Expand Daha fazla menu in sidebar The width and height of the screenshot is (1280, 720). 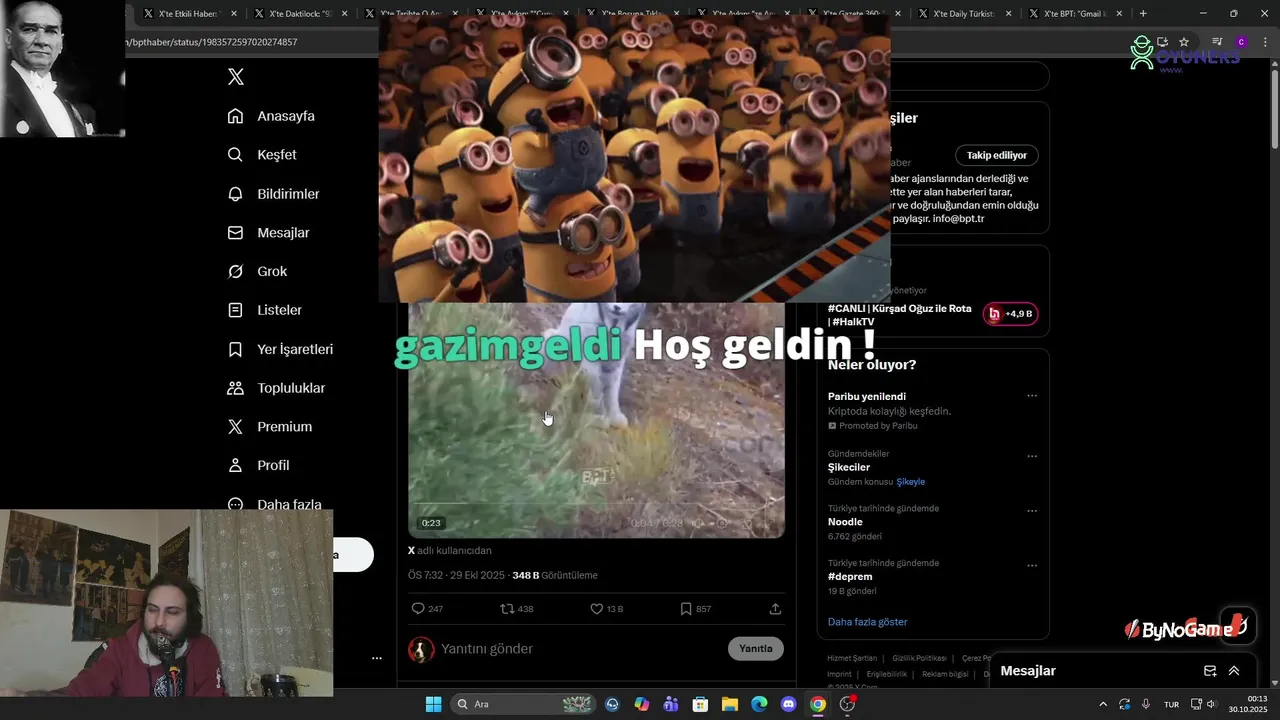tap(274, 504)
